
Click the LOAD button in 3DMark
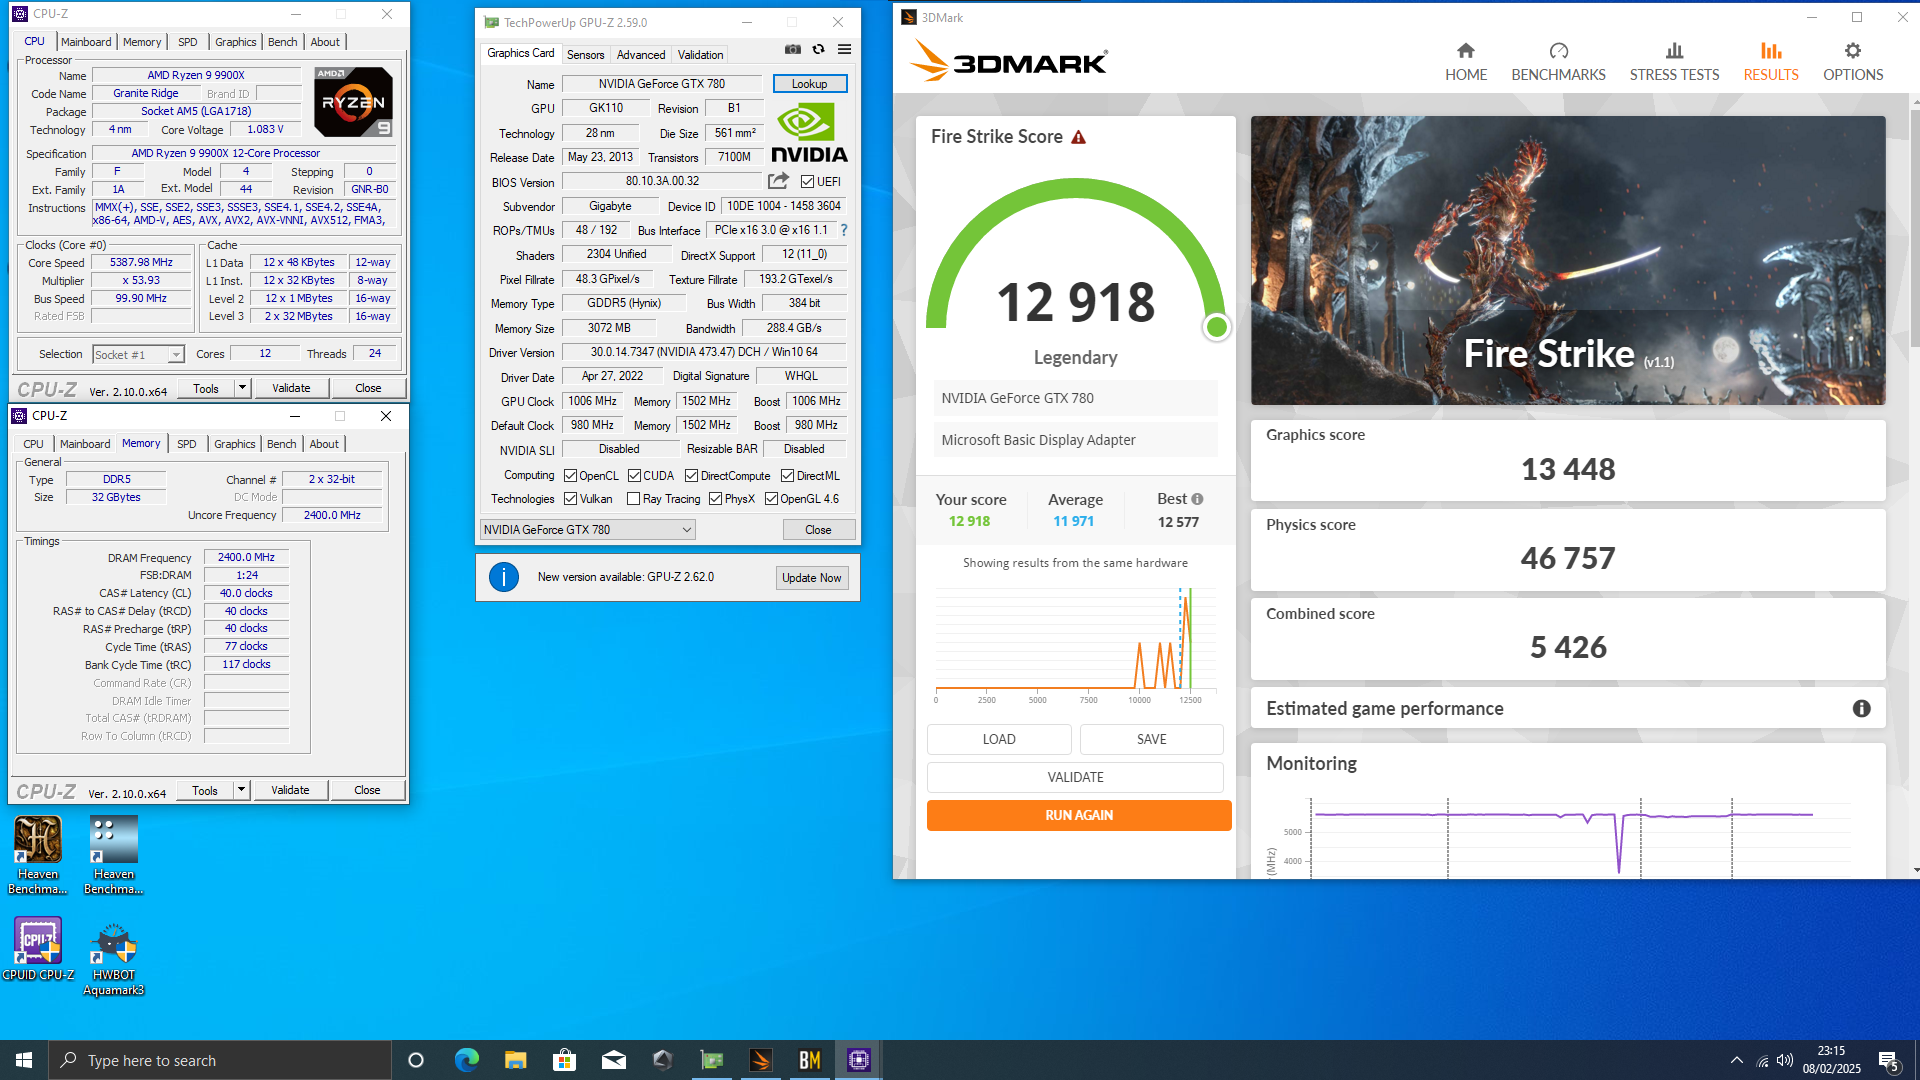point(999,739)
